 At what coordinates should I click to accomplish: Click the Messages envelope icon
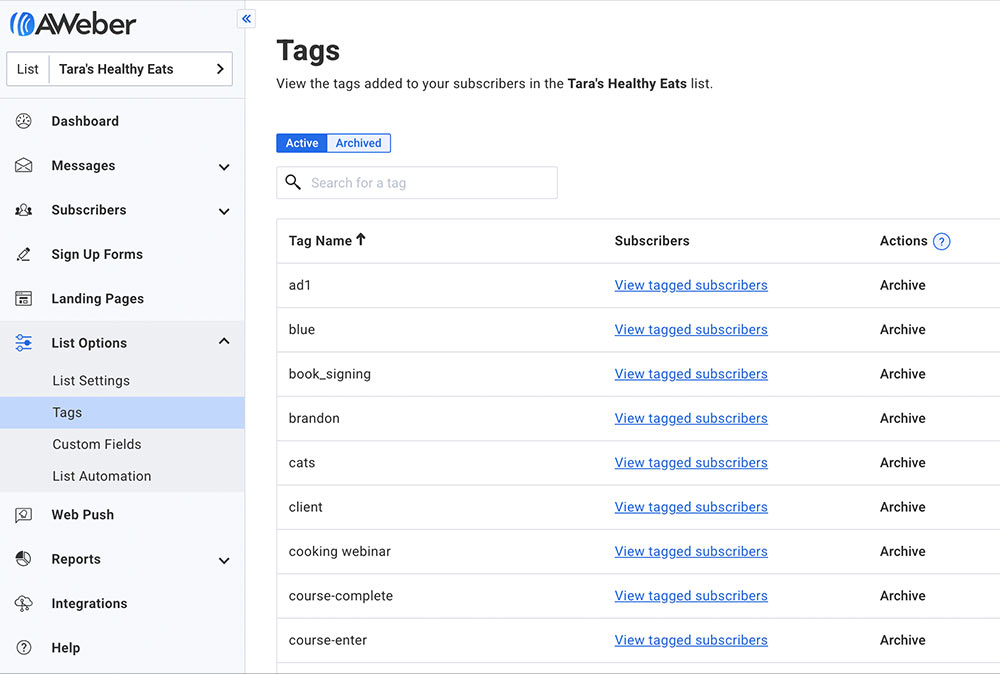pyautogui.click(x=24, y=166)
